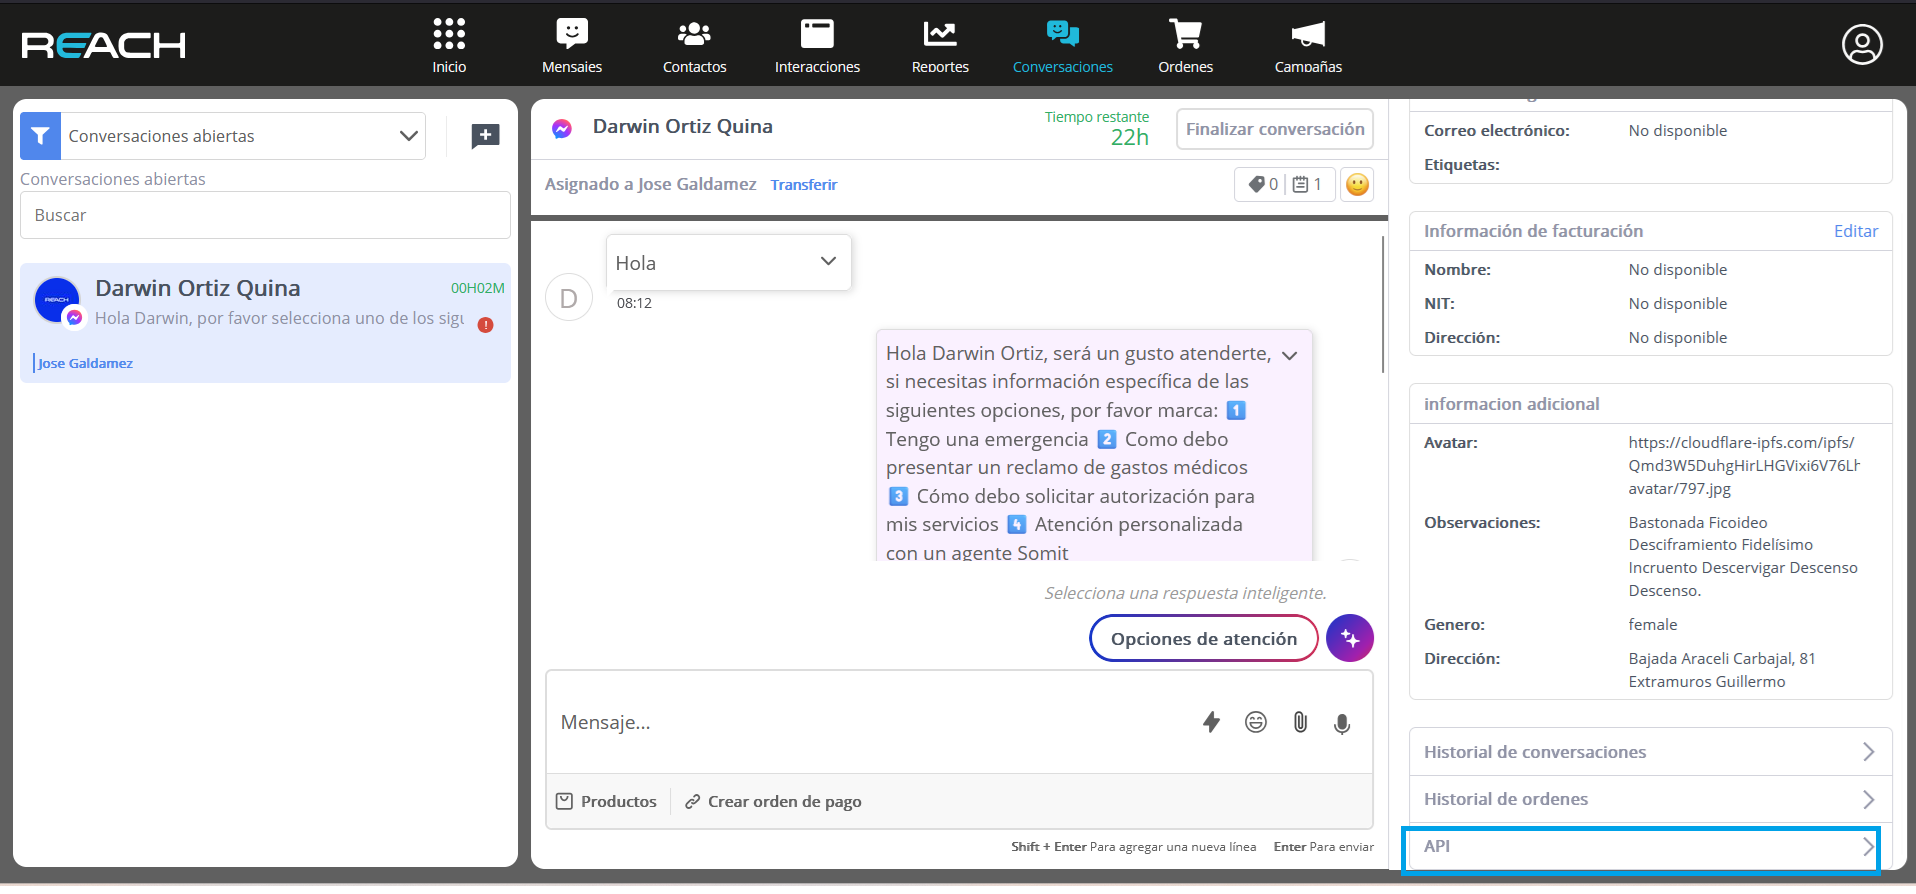Click 'Selecciona una respuesta inteligente.' hint
This screenshot has width=1916, height=894.
pyautogui.click(x=1185, y=593)
